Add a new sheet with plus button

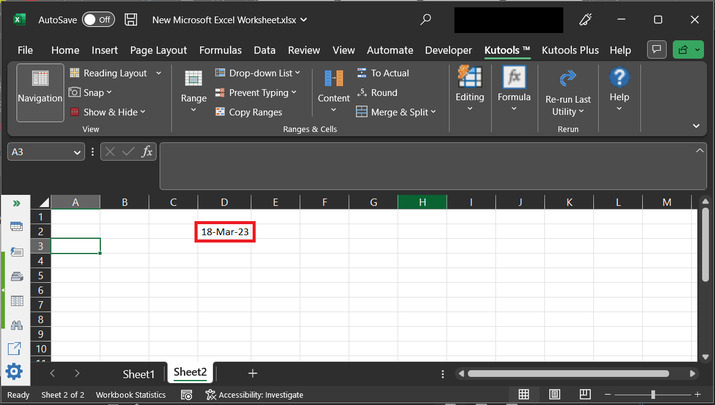point(253,373)
